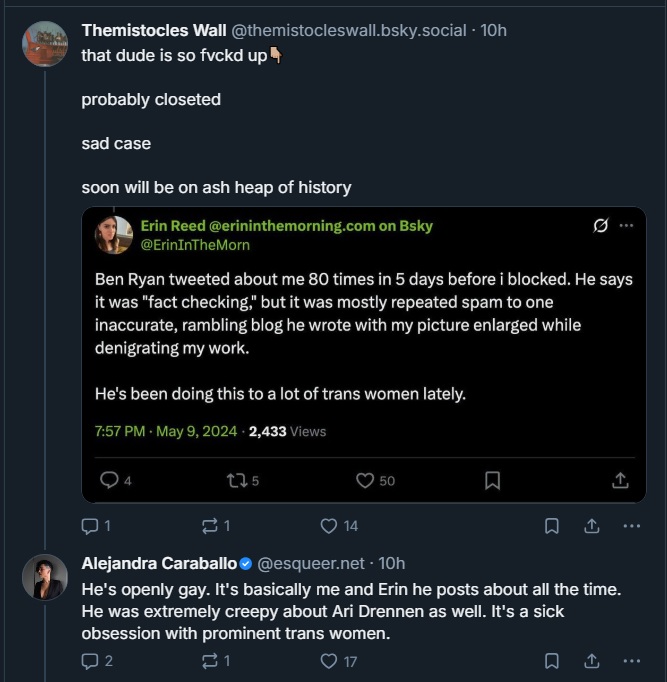Share Alejandra Caraballo's post
The image size is (667, 682).
coord(591,660)
